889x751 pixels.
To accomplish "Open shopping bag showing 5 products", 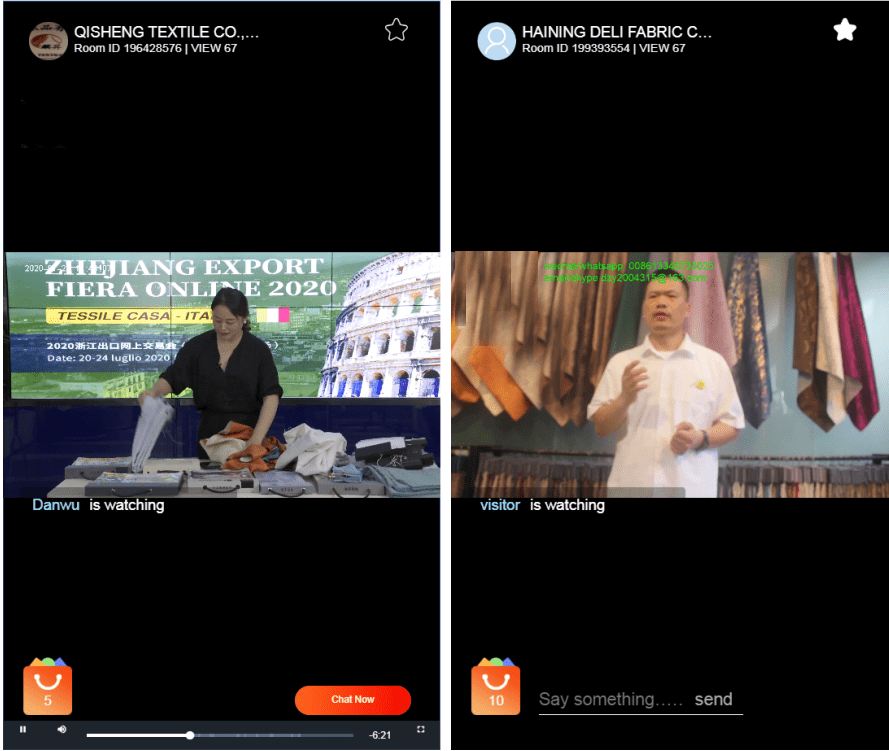I will 48,686.
